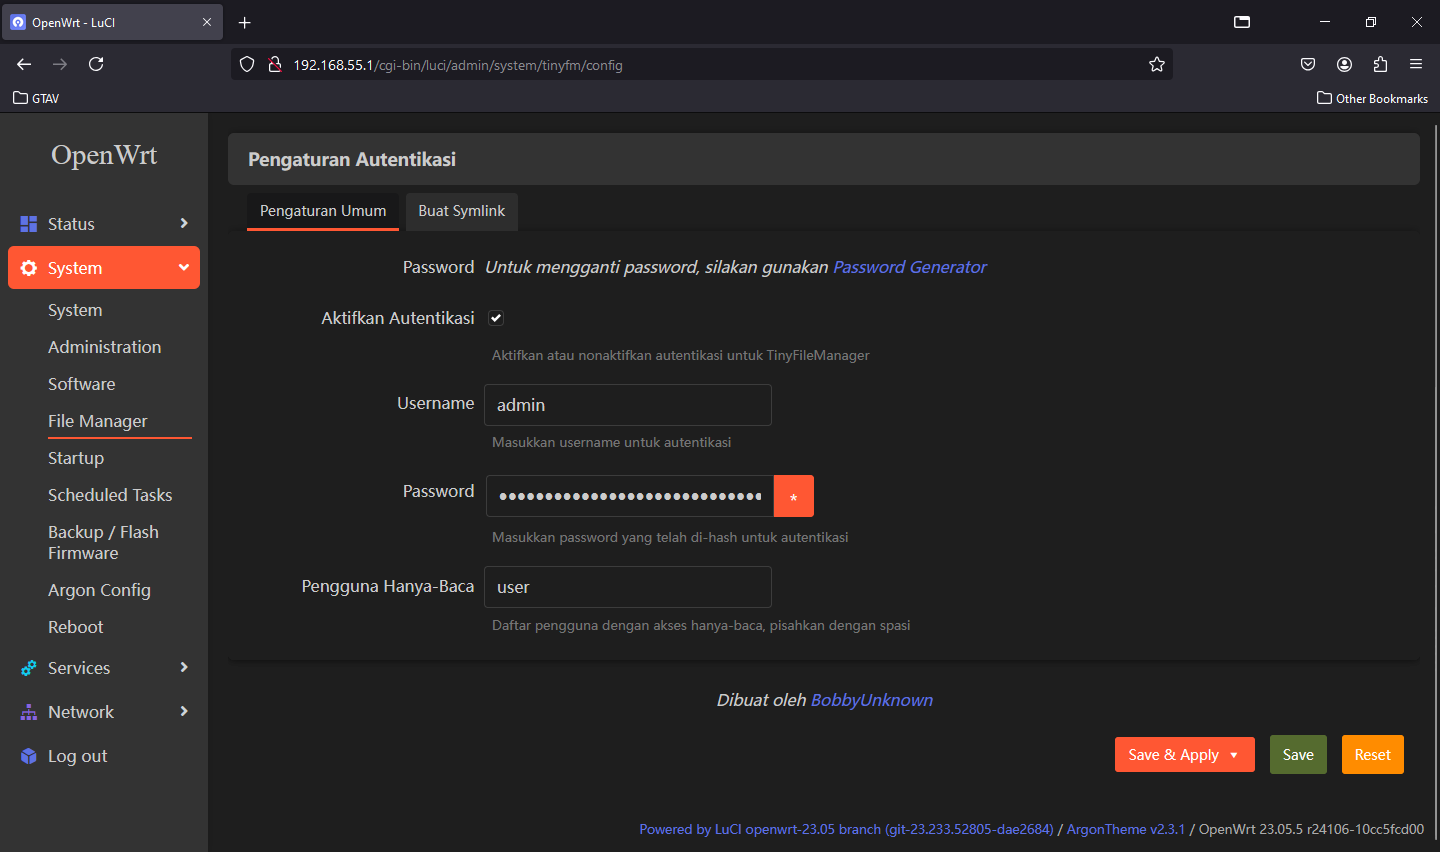This screenshot has width=1440, height=852.
Task: Open Other Bookmarks folder
Action: [x=1372, y=98]
